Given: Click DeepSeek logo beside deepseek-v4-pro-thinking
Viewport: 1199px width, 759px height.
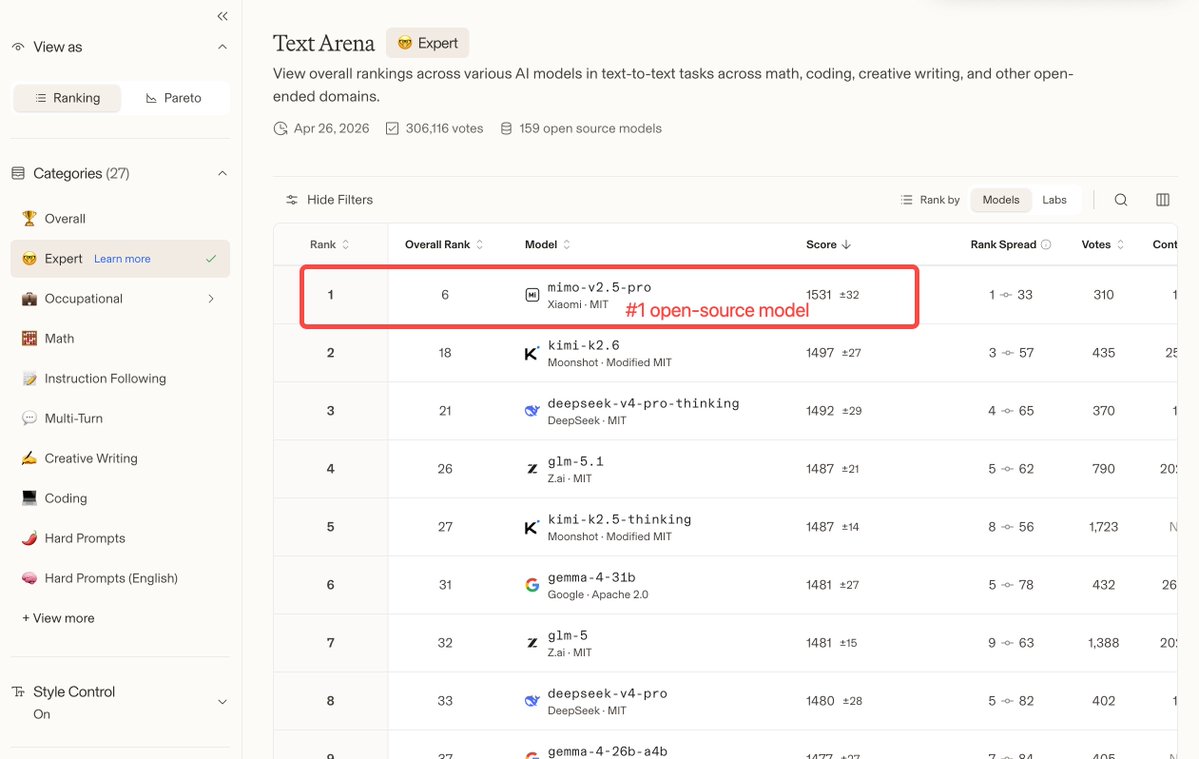Looking at the screenshot, I should 532,411.
